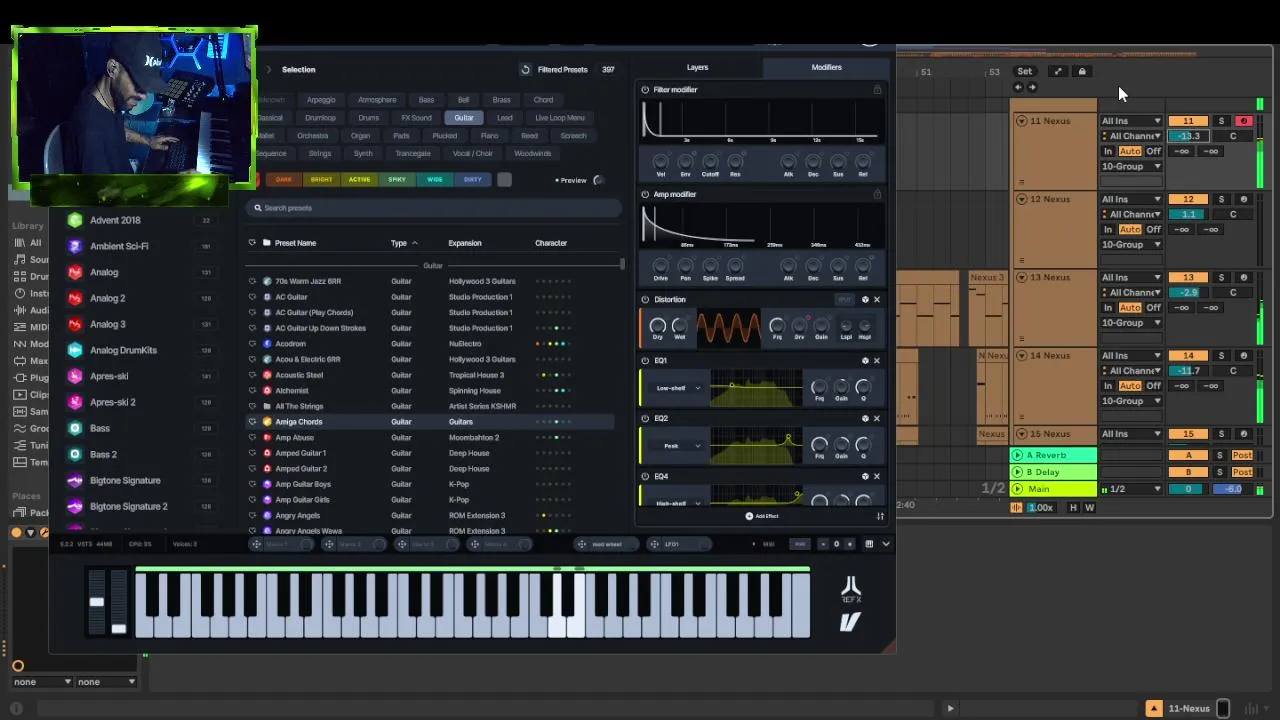Click the BRIGHT character filter swatch

click(321, 180)
